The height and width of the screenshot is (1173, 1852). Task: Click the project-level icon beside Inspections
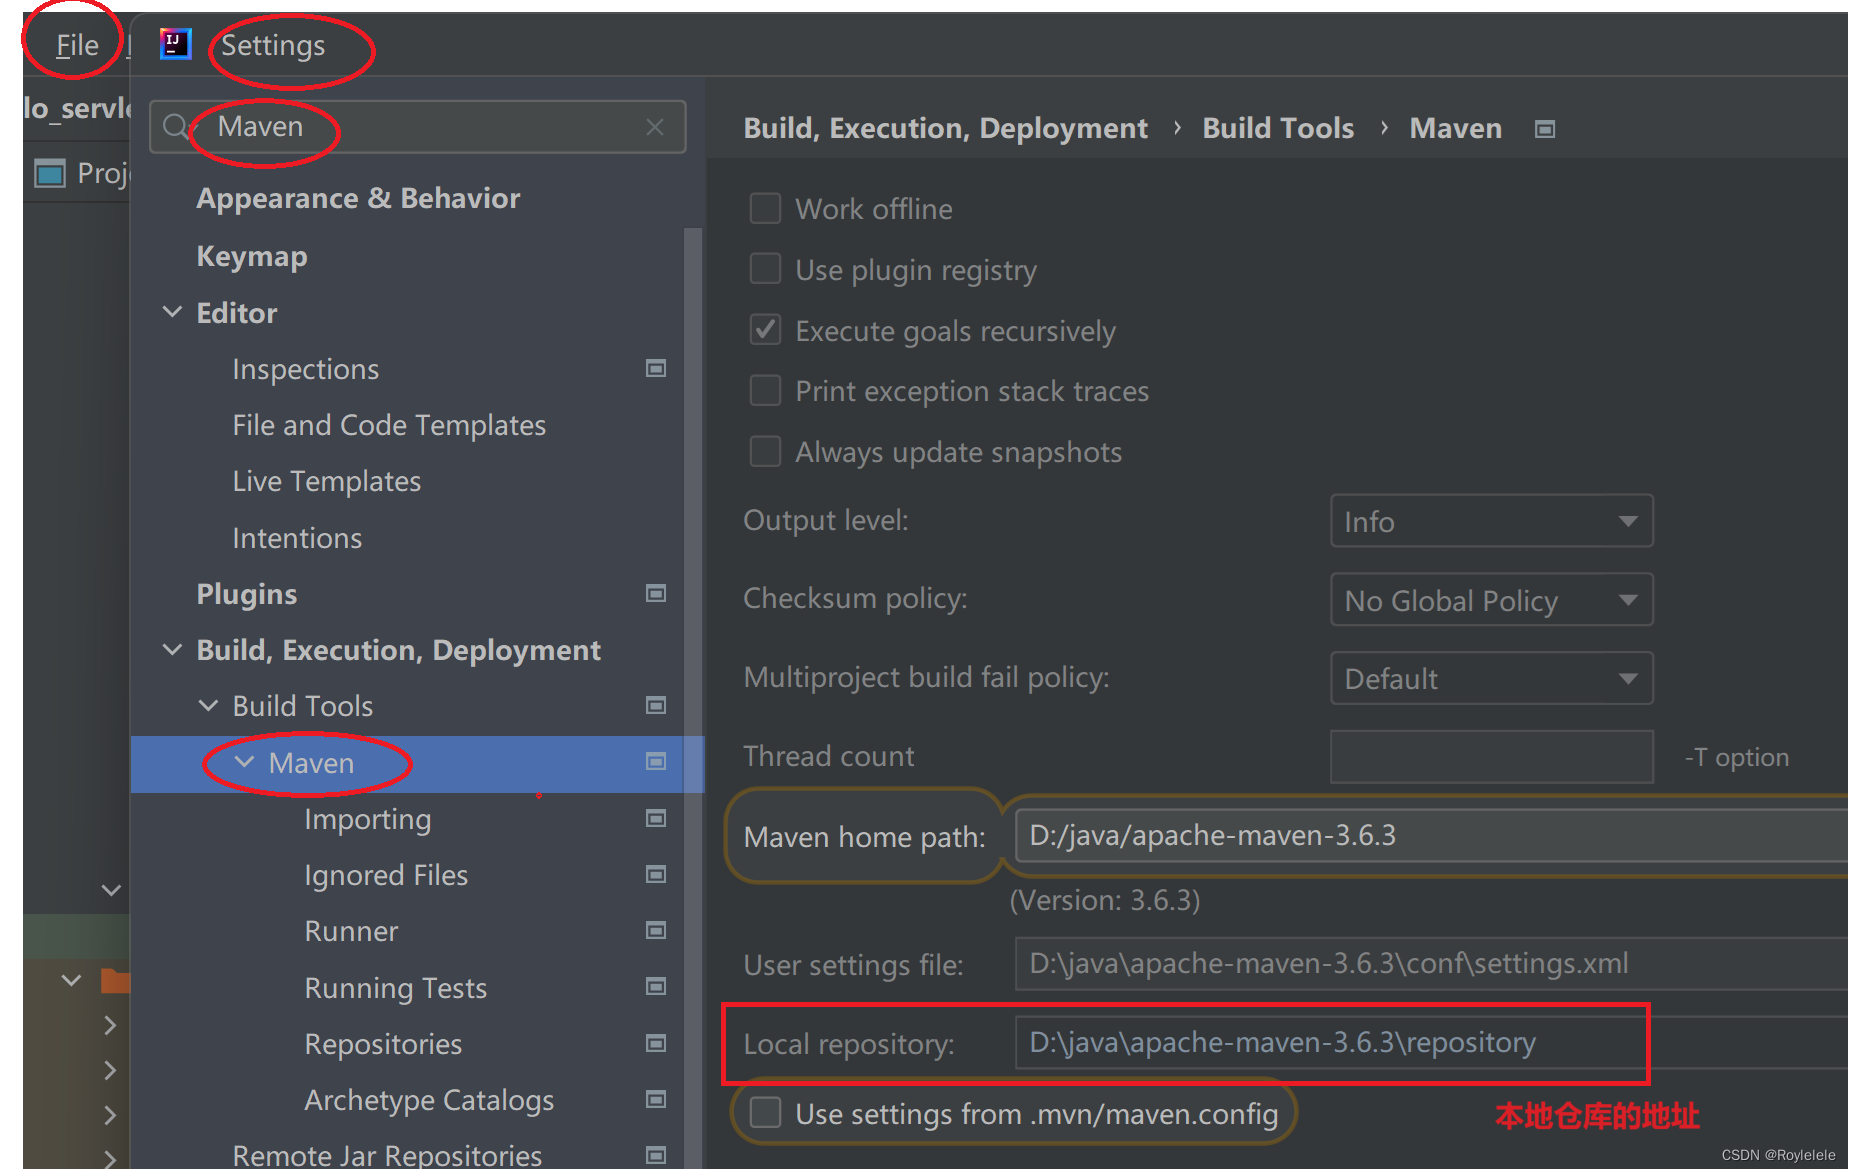[x=656, y=369]
